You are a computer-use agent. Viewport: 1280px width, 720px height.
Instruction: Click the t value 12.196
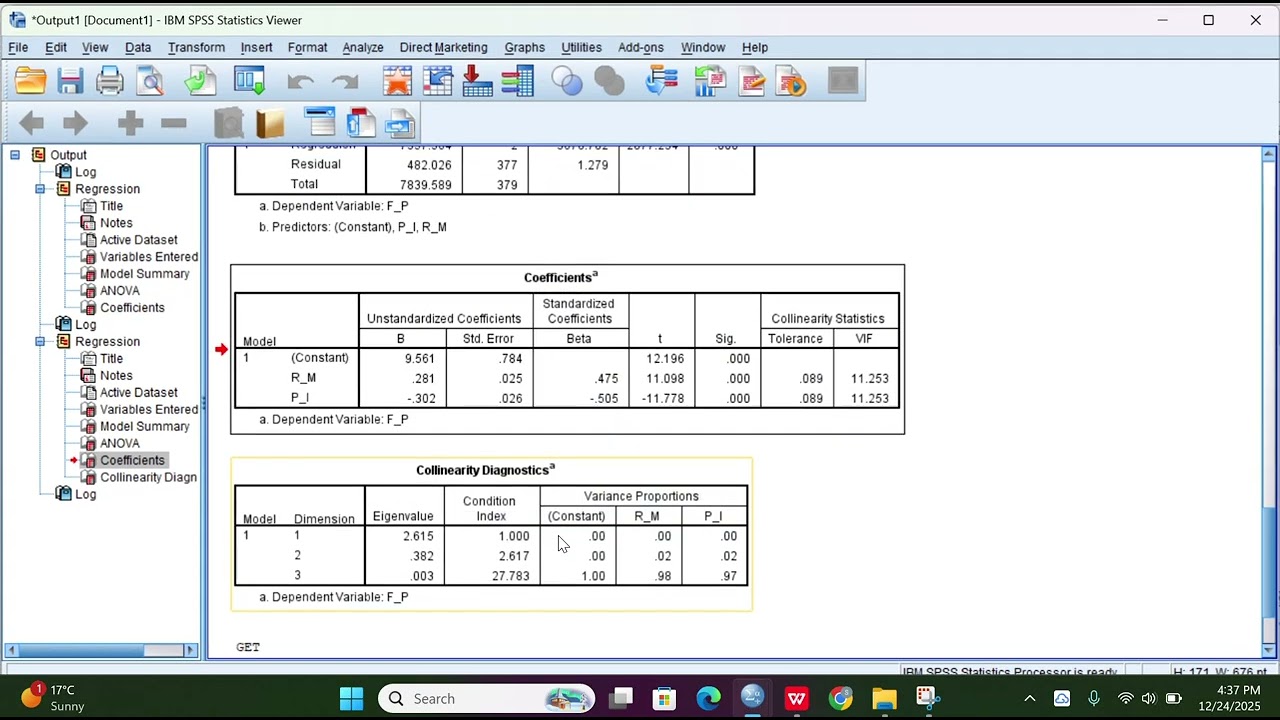666,358
